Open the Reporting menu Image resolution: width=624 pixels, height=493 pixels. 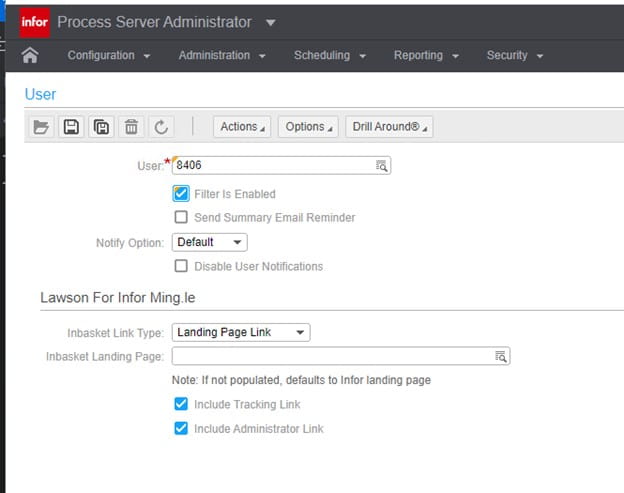coord(426,55)
